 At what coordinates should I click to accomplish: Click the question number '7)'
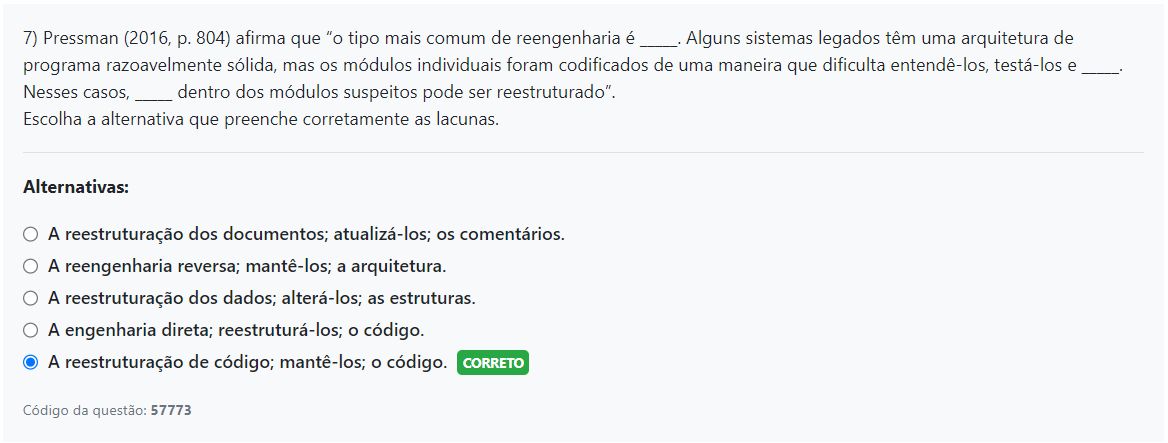(31, 40)
